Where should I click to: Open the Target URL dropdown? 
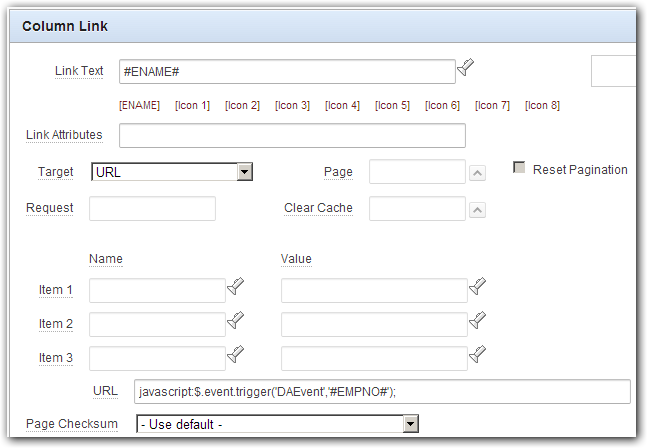[172, 172]
